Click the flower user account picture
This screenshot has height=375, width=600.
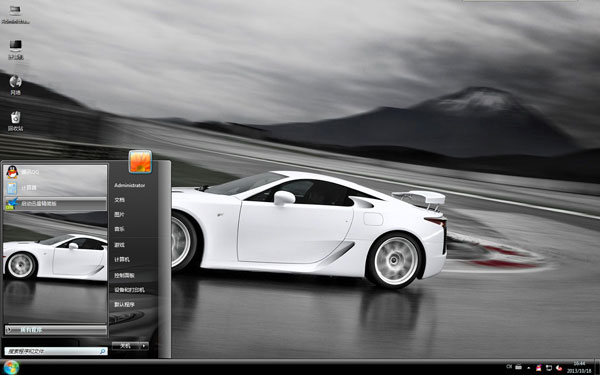(x=140, y=161)
